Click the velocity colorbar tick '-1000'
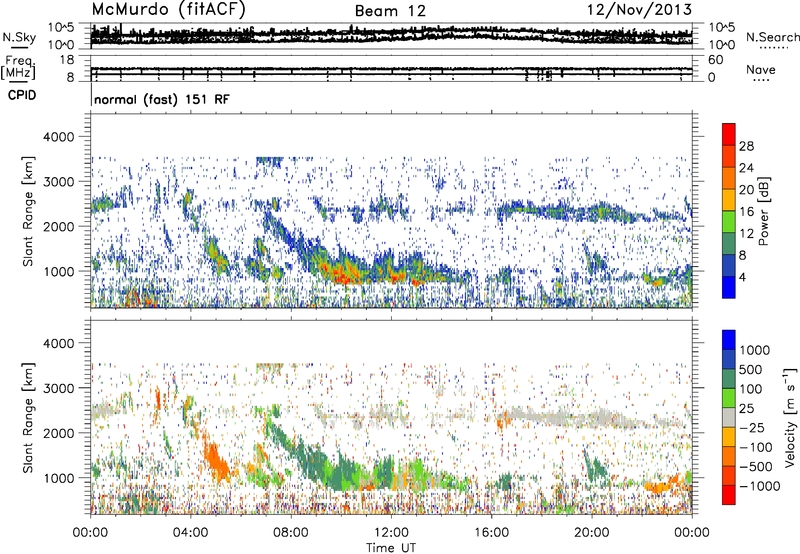800x554 pixels. click(x=759, y=486)
